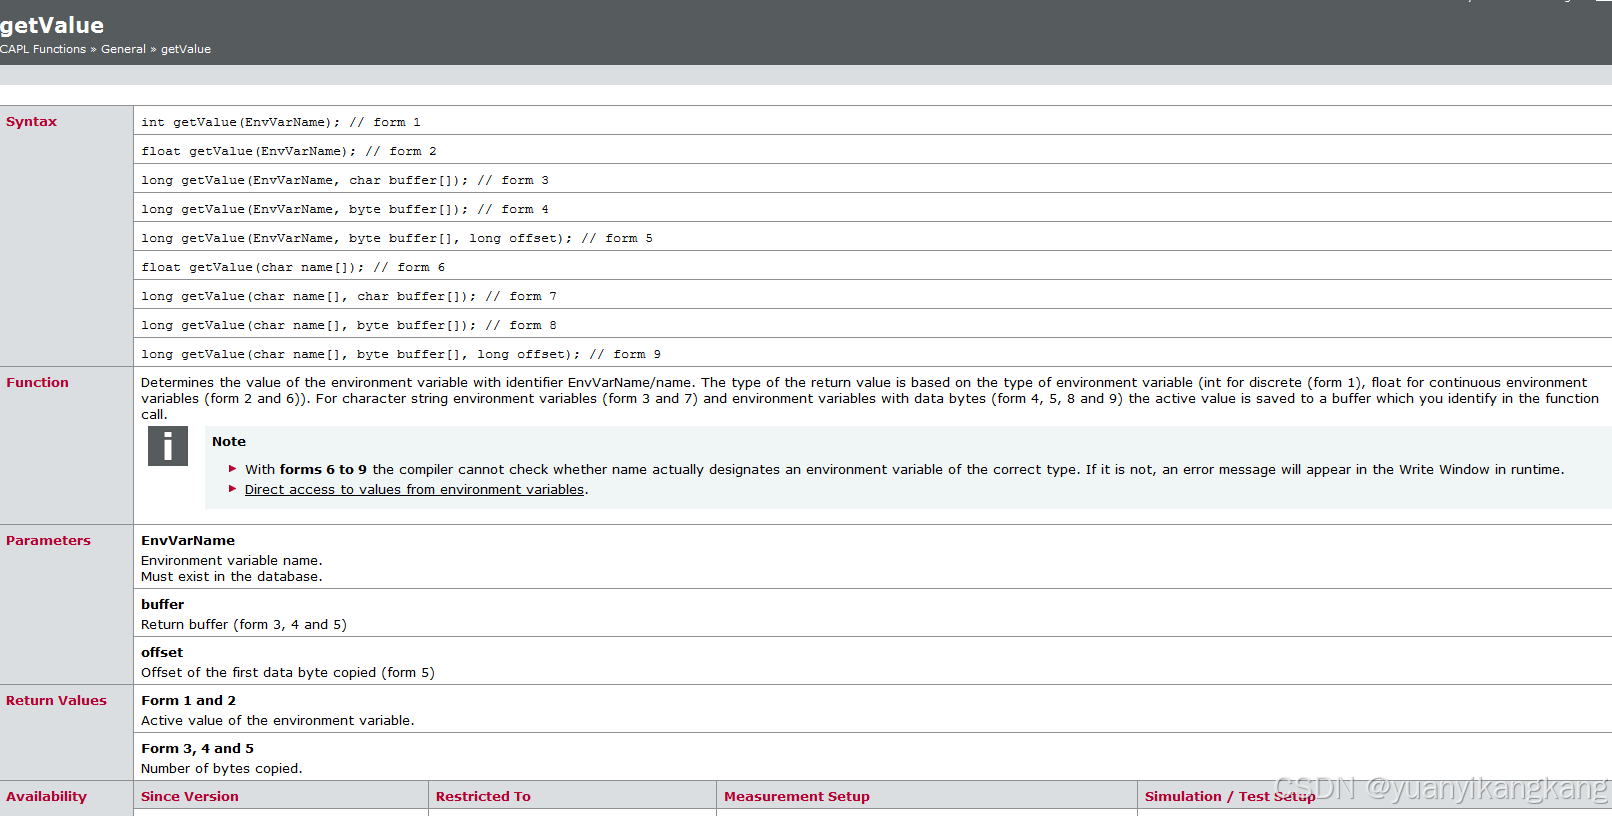1612x816 pixels.
Task: Open 'Direct access to values from environment variables' link
Action: [414, 490]
